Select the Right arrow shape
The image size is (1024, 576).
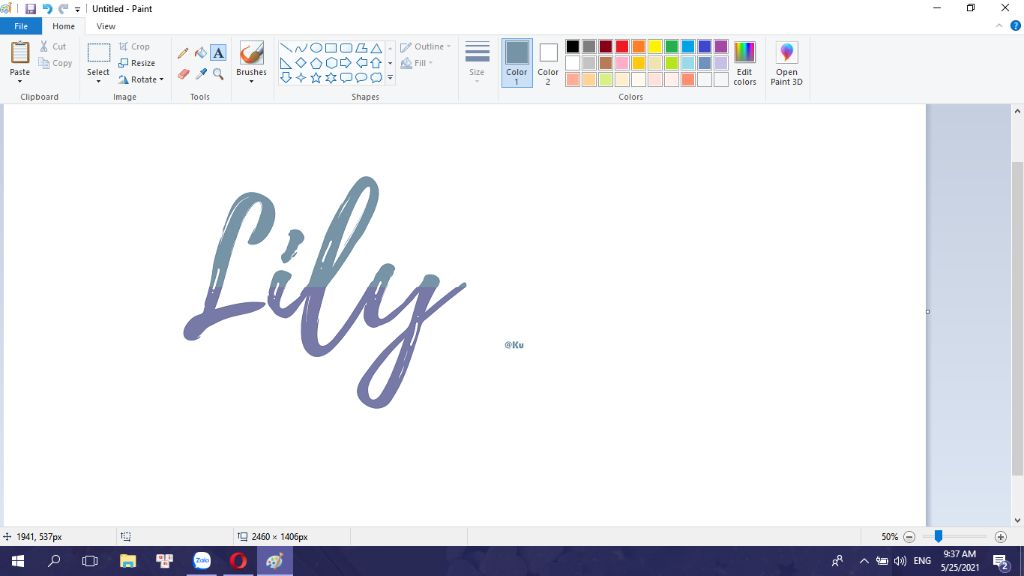click(346, 63)
